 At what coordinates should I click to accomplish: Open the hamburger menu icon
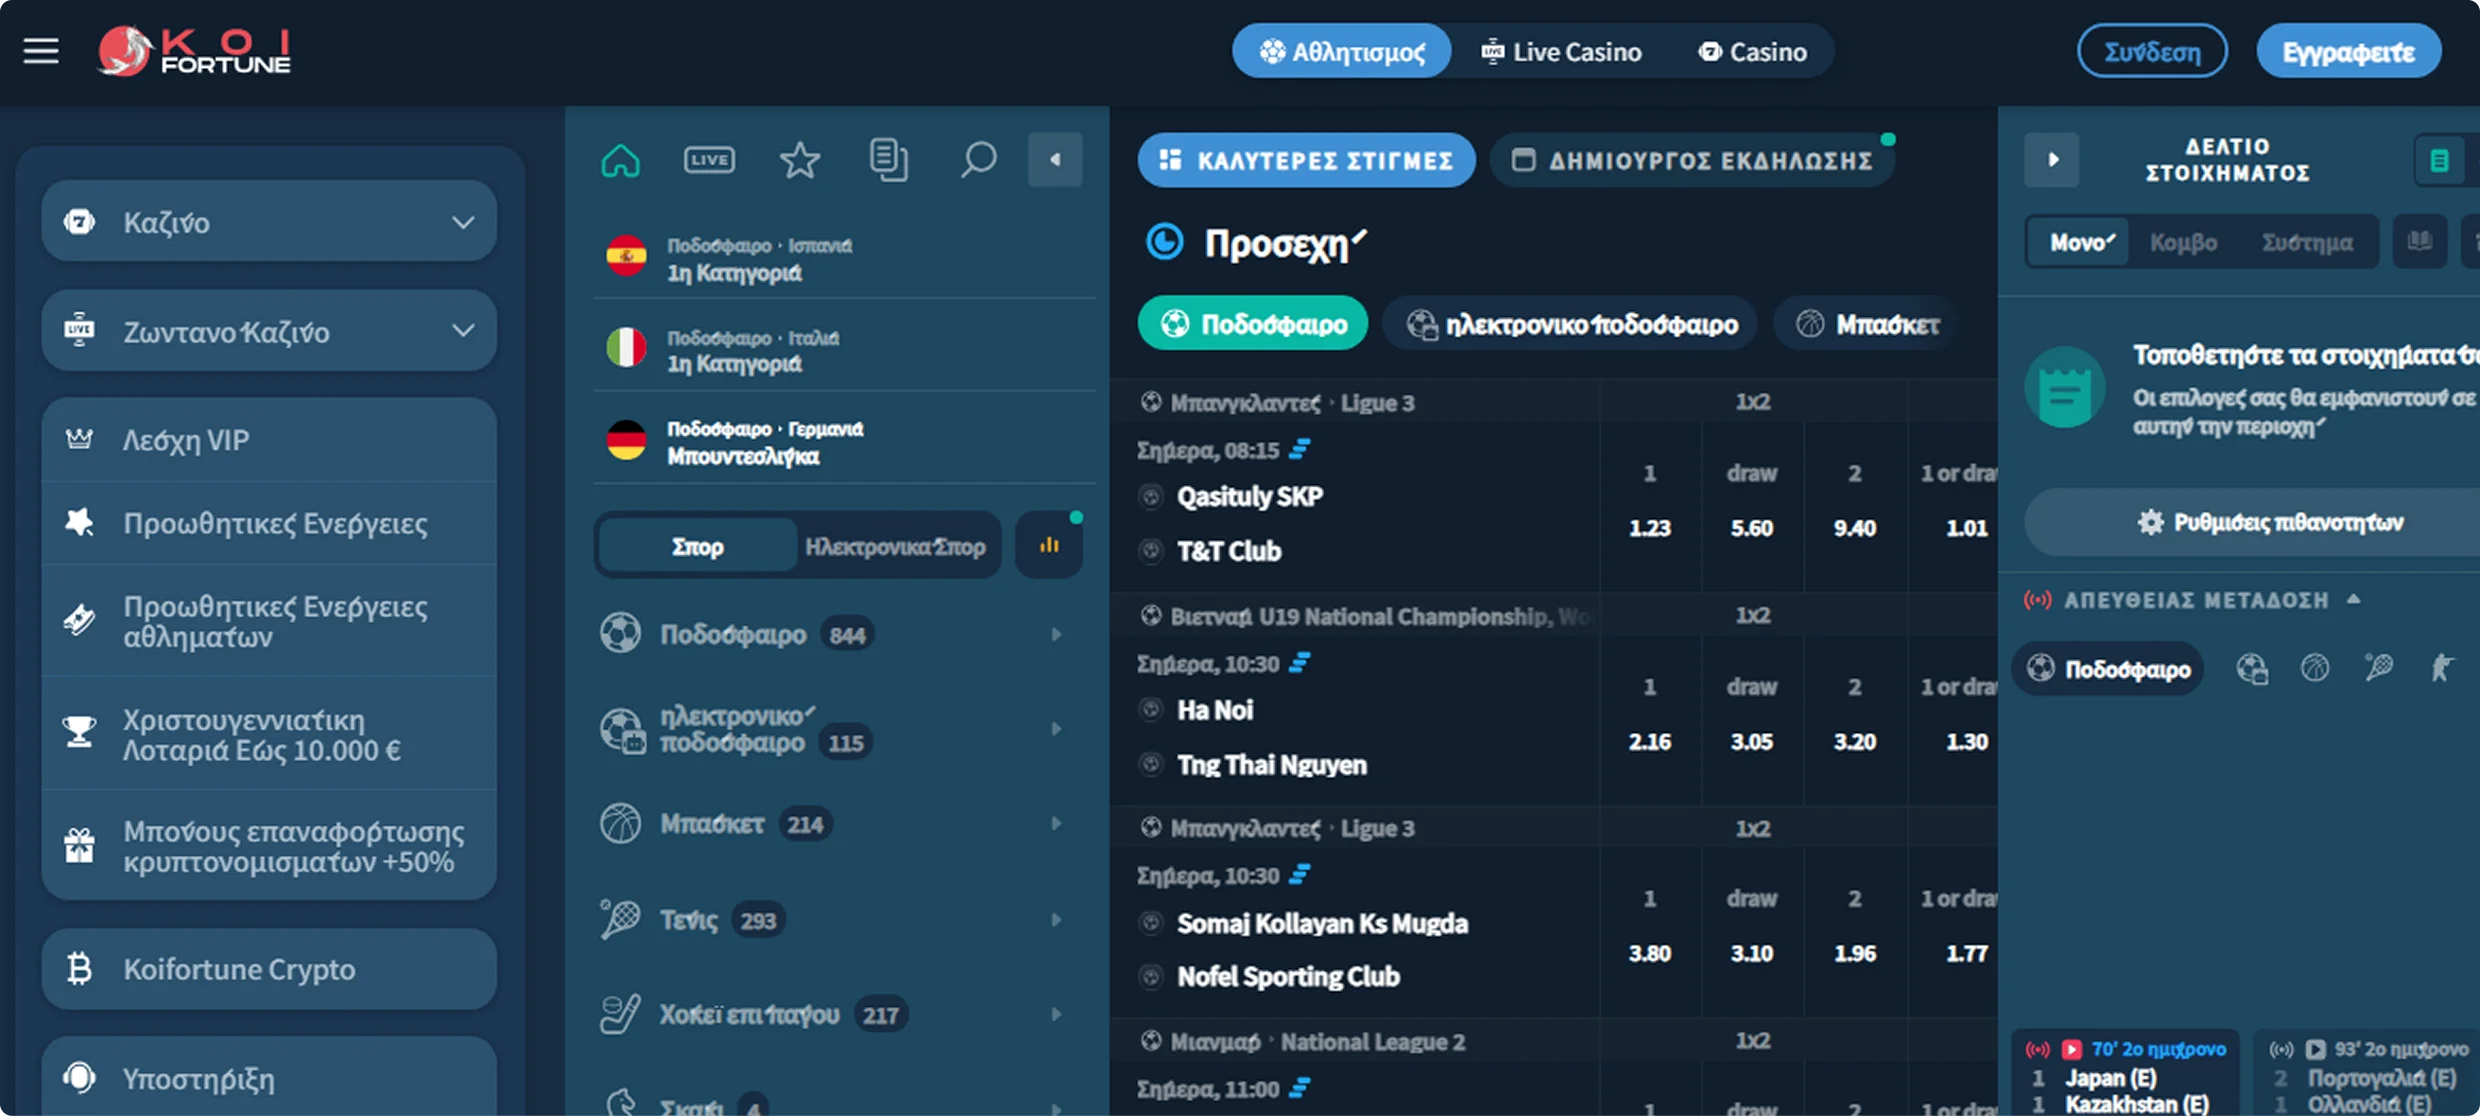[41, 51]
